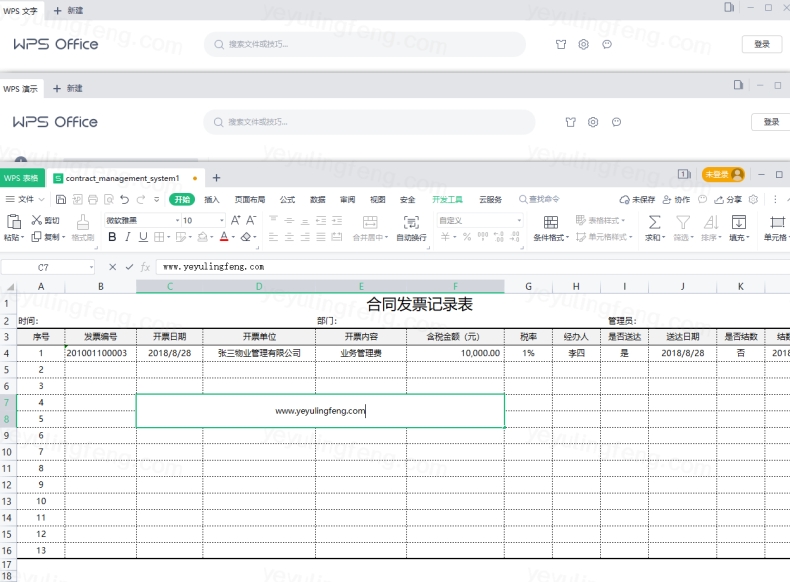Toggle top vertical alignment

[x=273, y=220]
